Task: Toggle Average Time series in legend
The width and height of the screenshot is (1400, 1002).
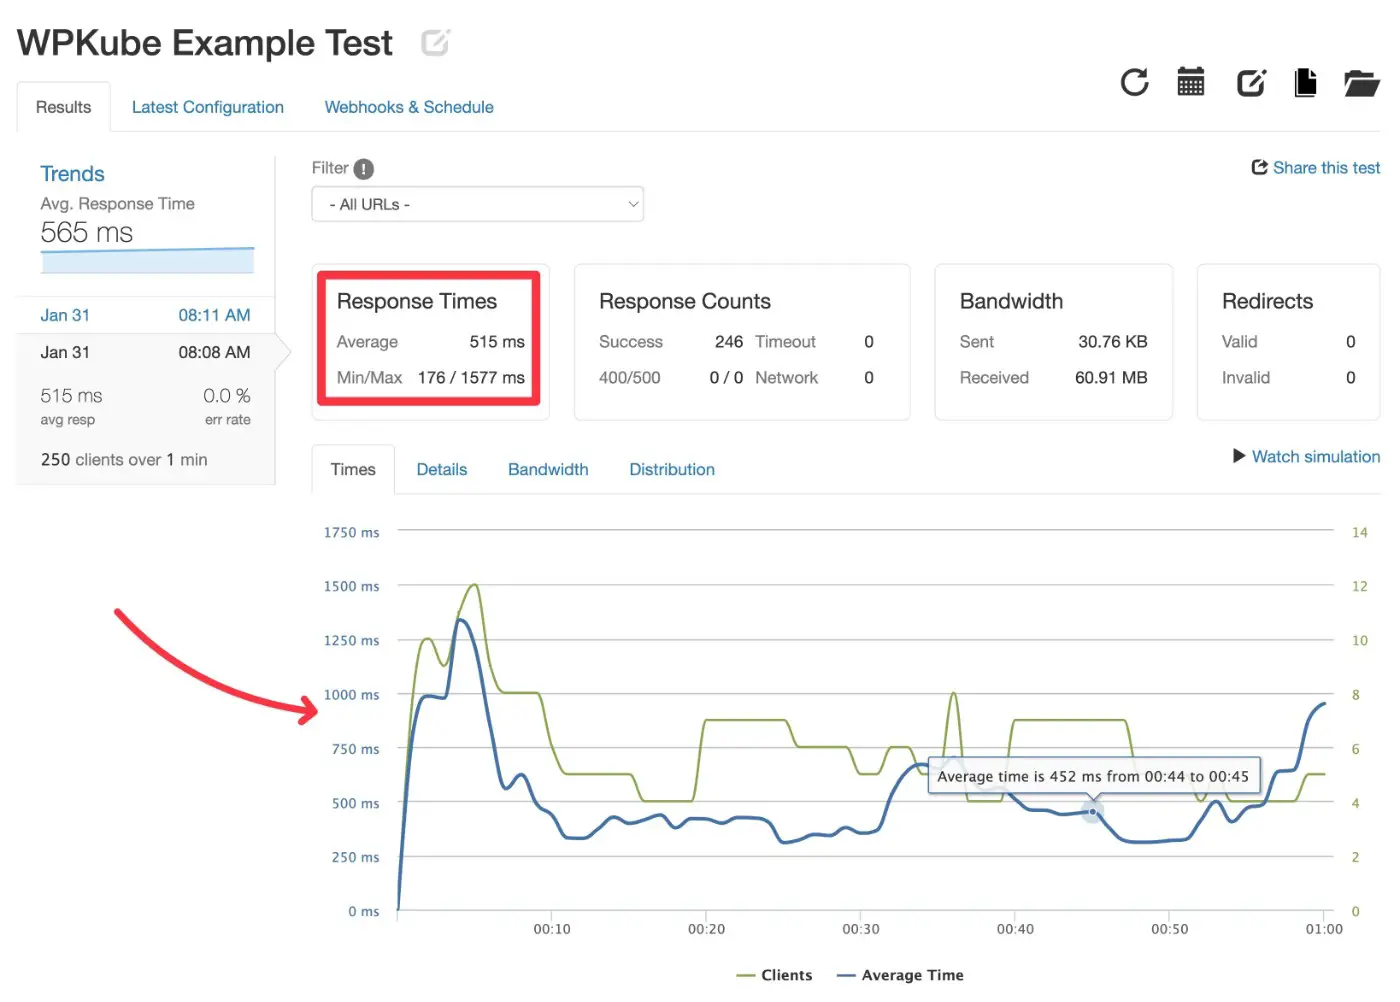Action: click(900, 975)
